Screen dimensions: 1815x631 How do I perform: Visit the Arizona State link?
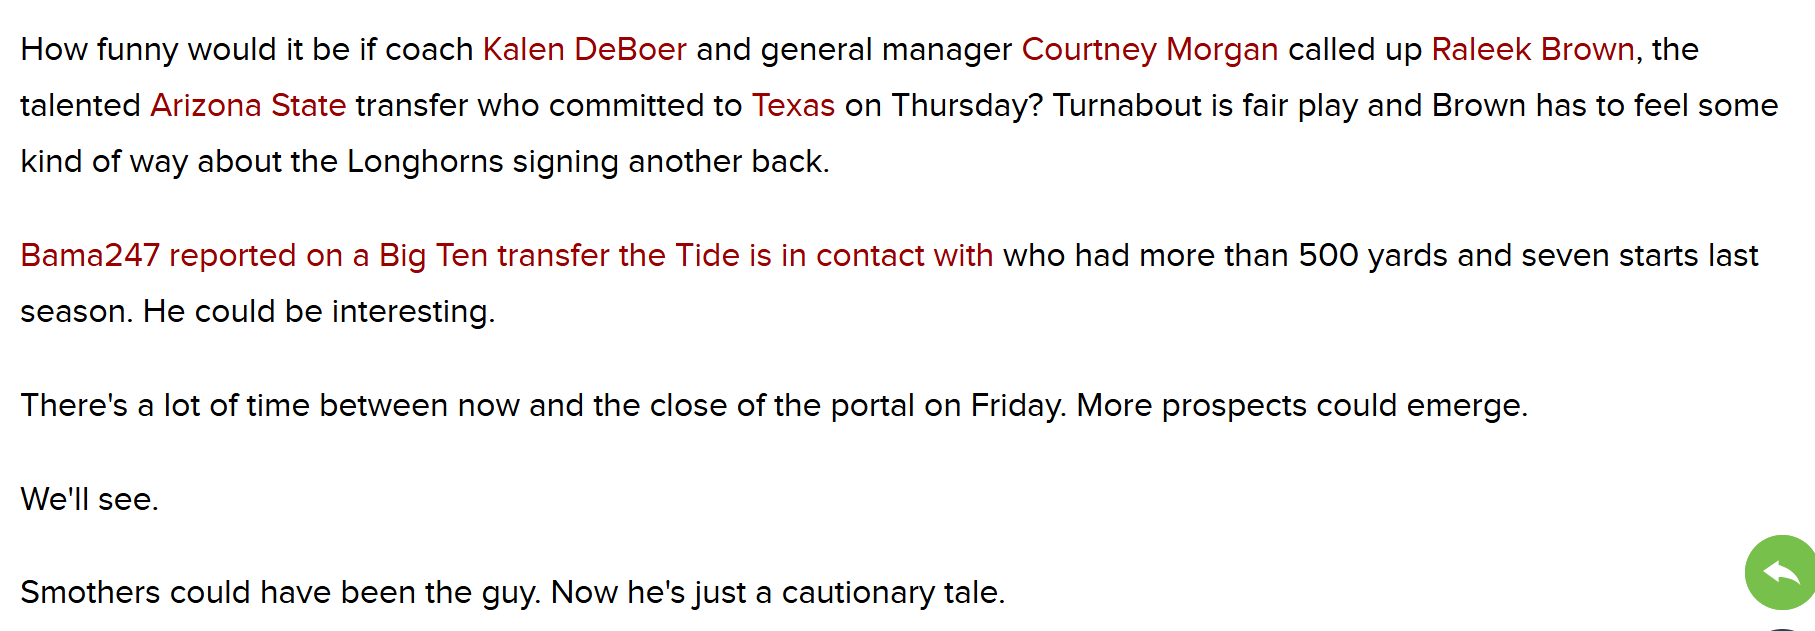tap(248, 106)
